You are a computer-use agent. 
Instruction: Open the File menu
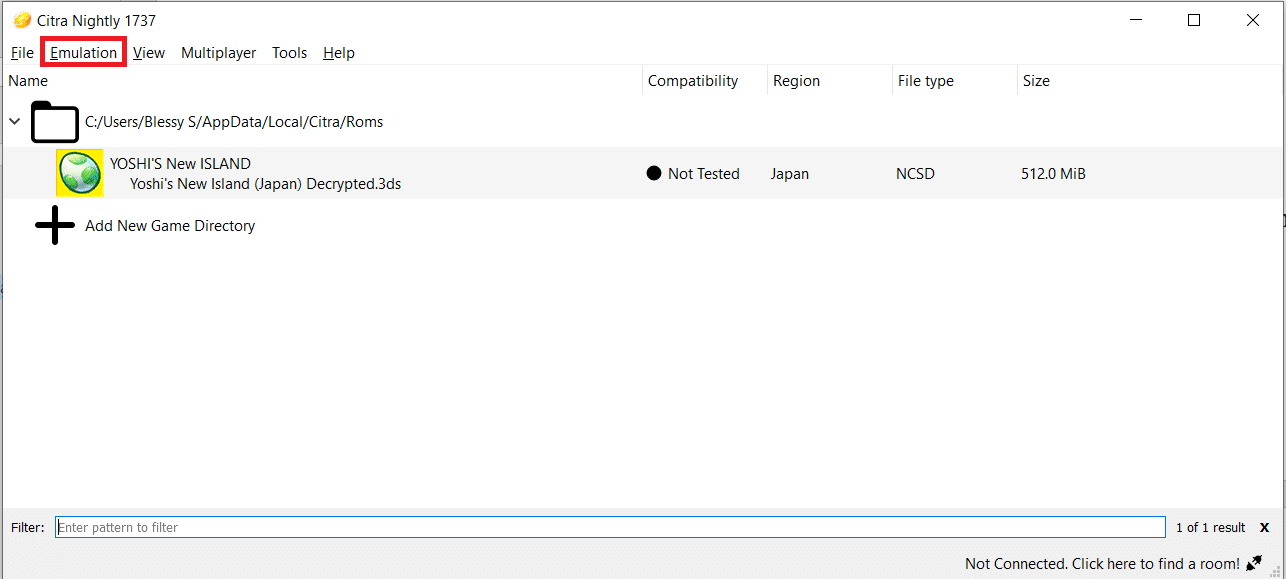pos(22,53)
